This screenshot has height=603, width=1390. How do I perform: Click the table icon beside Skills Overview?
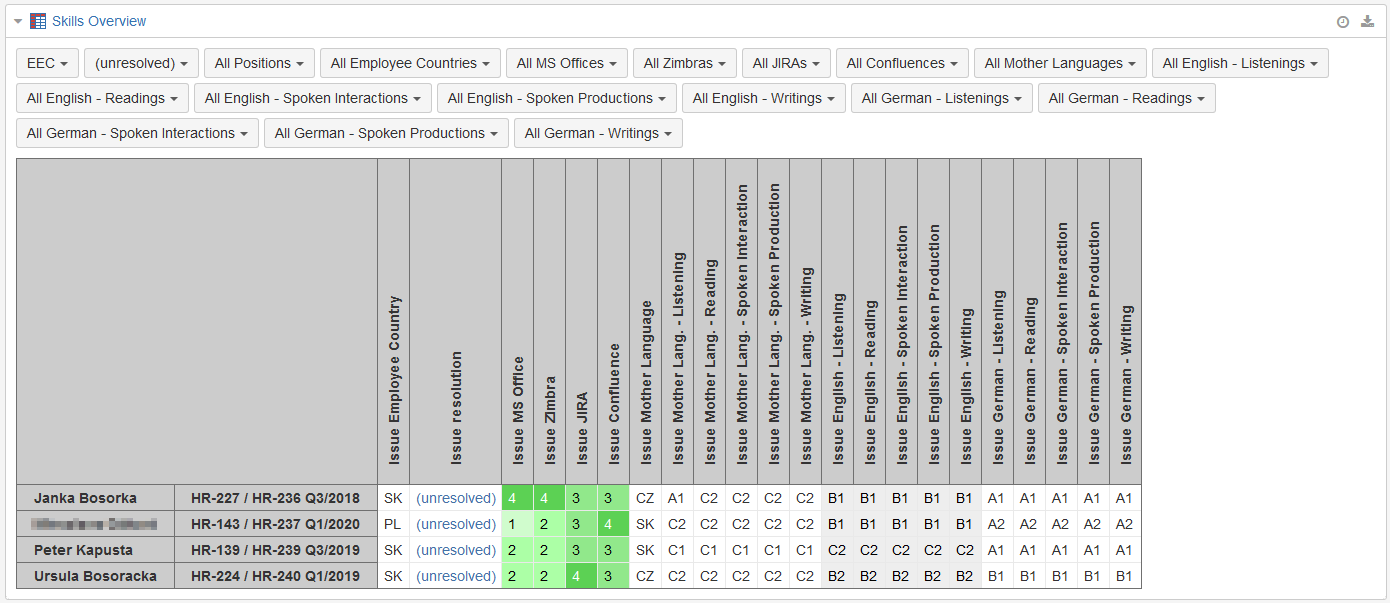click(38, 21)
